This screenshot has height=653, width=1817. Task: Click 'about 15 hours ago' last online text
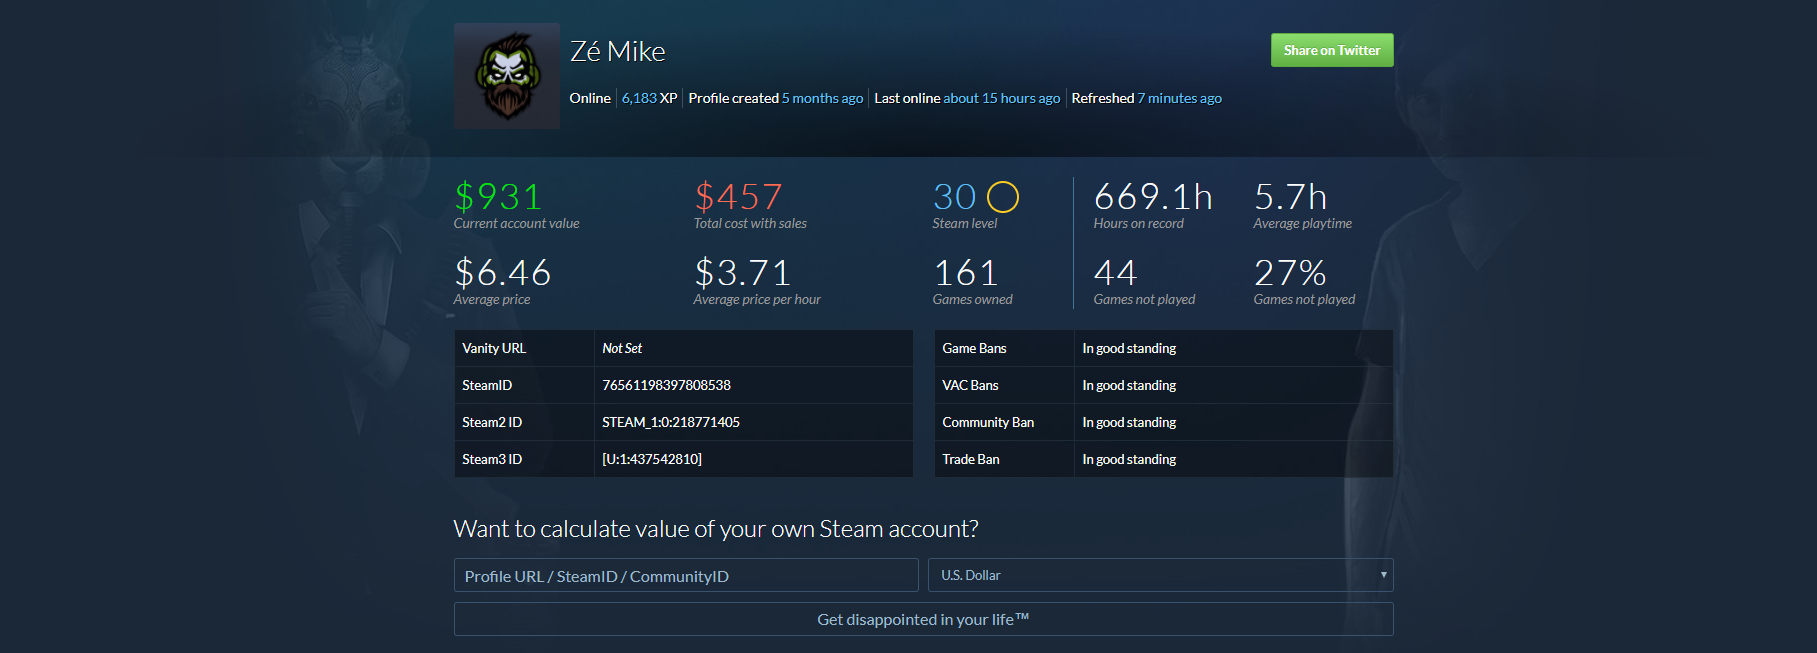1001,98
